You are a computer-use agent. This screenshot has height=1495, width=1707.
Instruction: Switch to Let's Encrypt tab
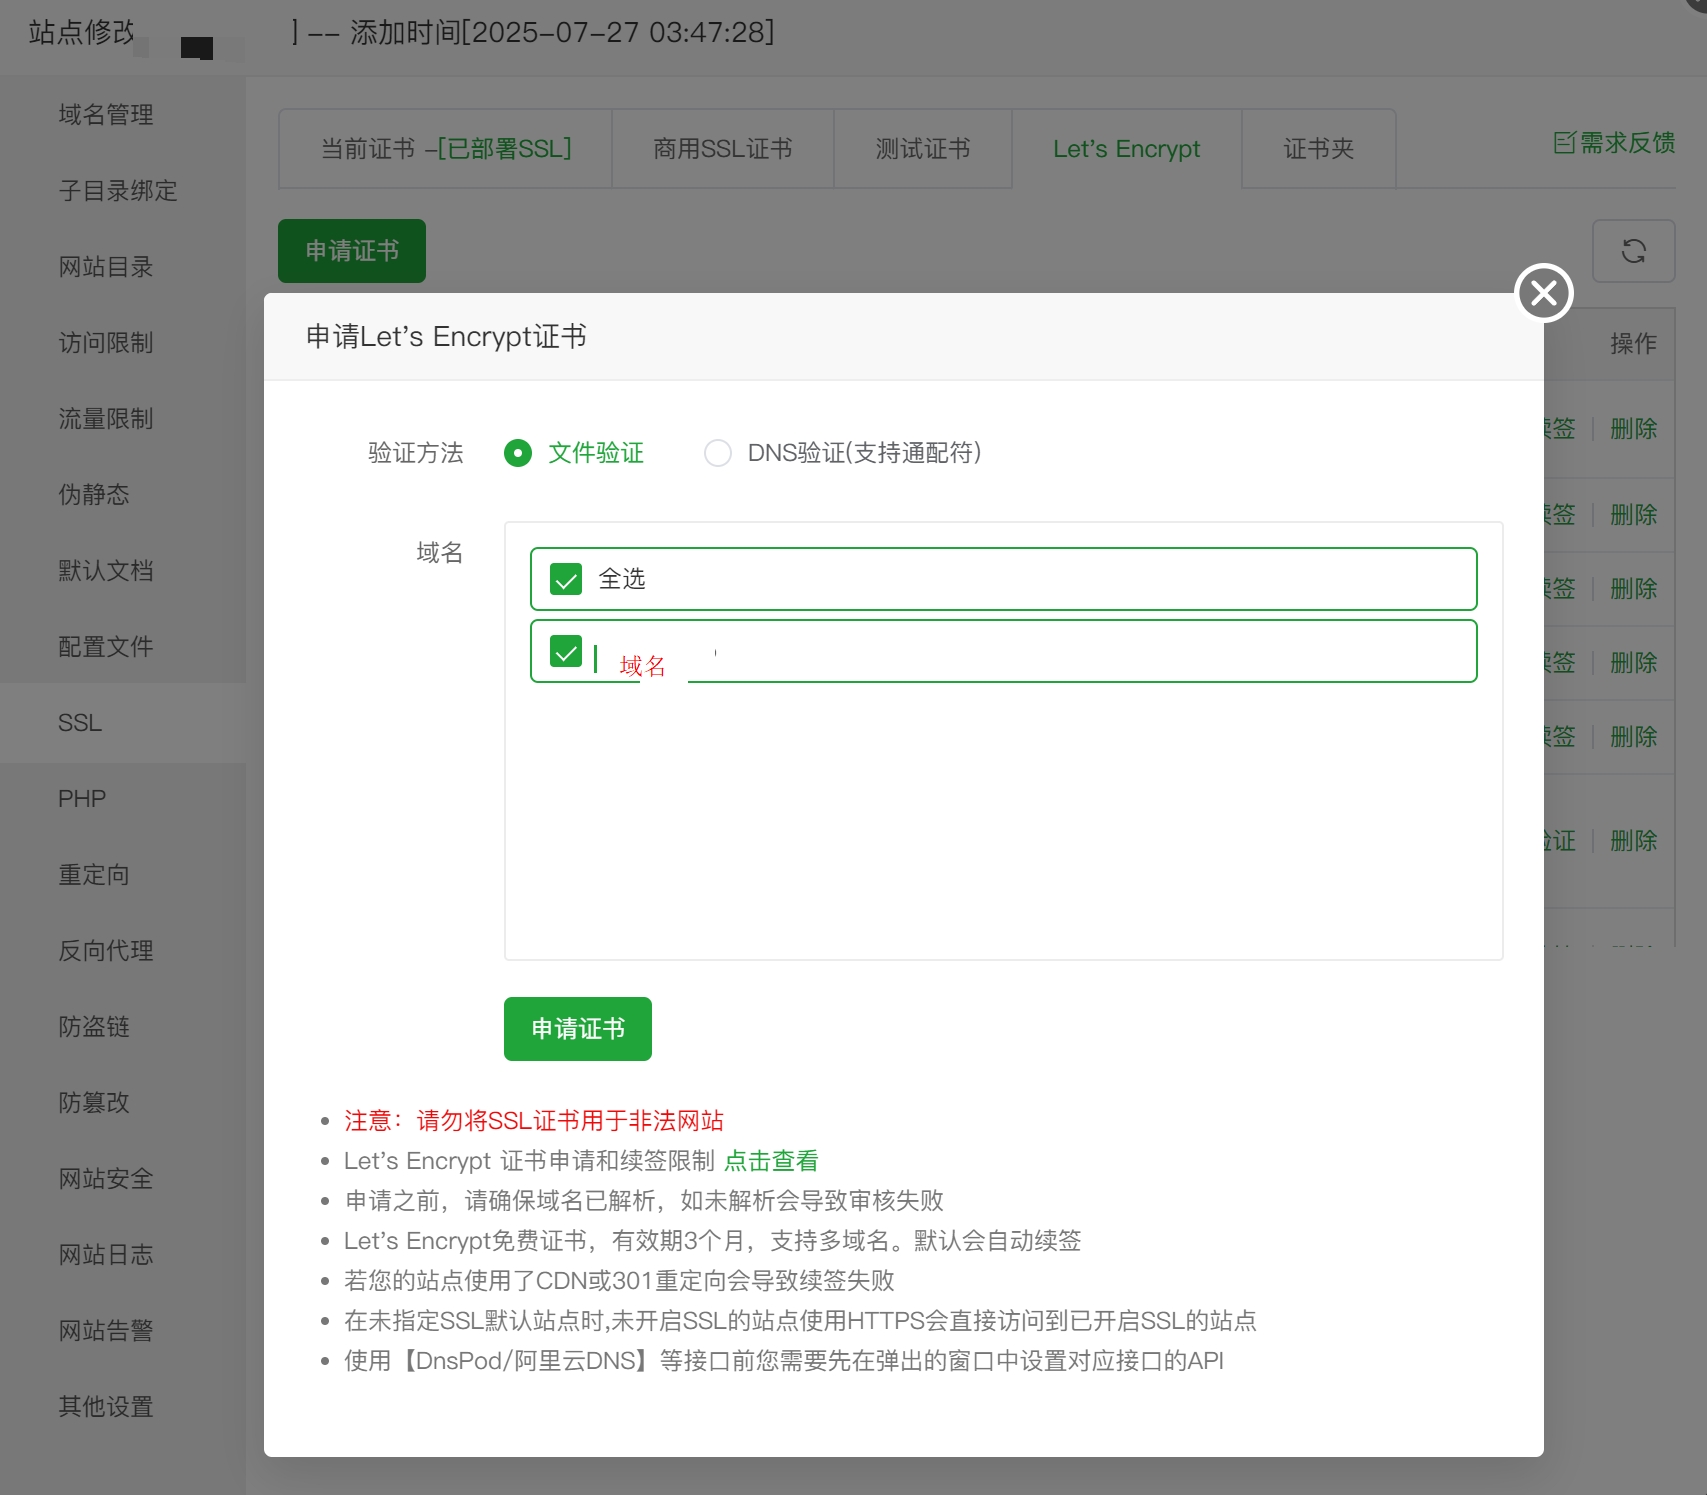[x=1127, y=149]
